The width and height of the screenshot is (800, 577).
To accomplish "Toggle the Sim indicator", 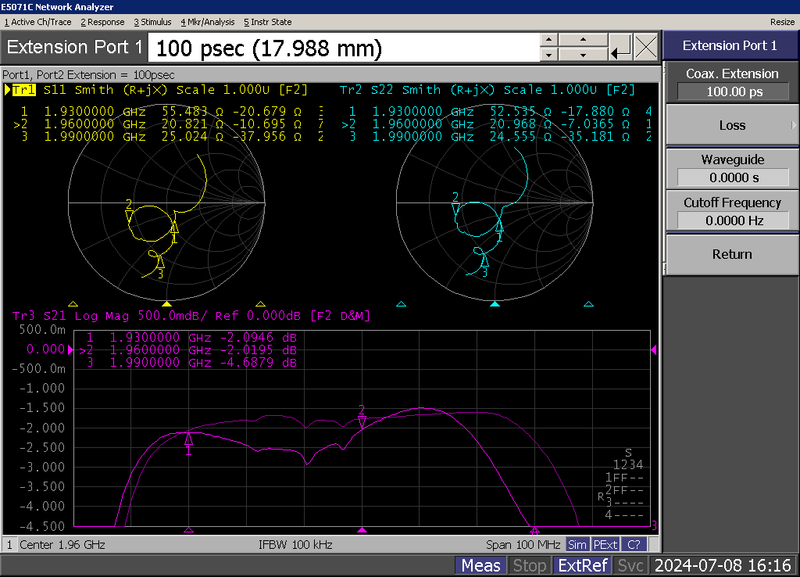I will (x=577, y=545).
